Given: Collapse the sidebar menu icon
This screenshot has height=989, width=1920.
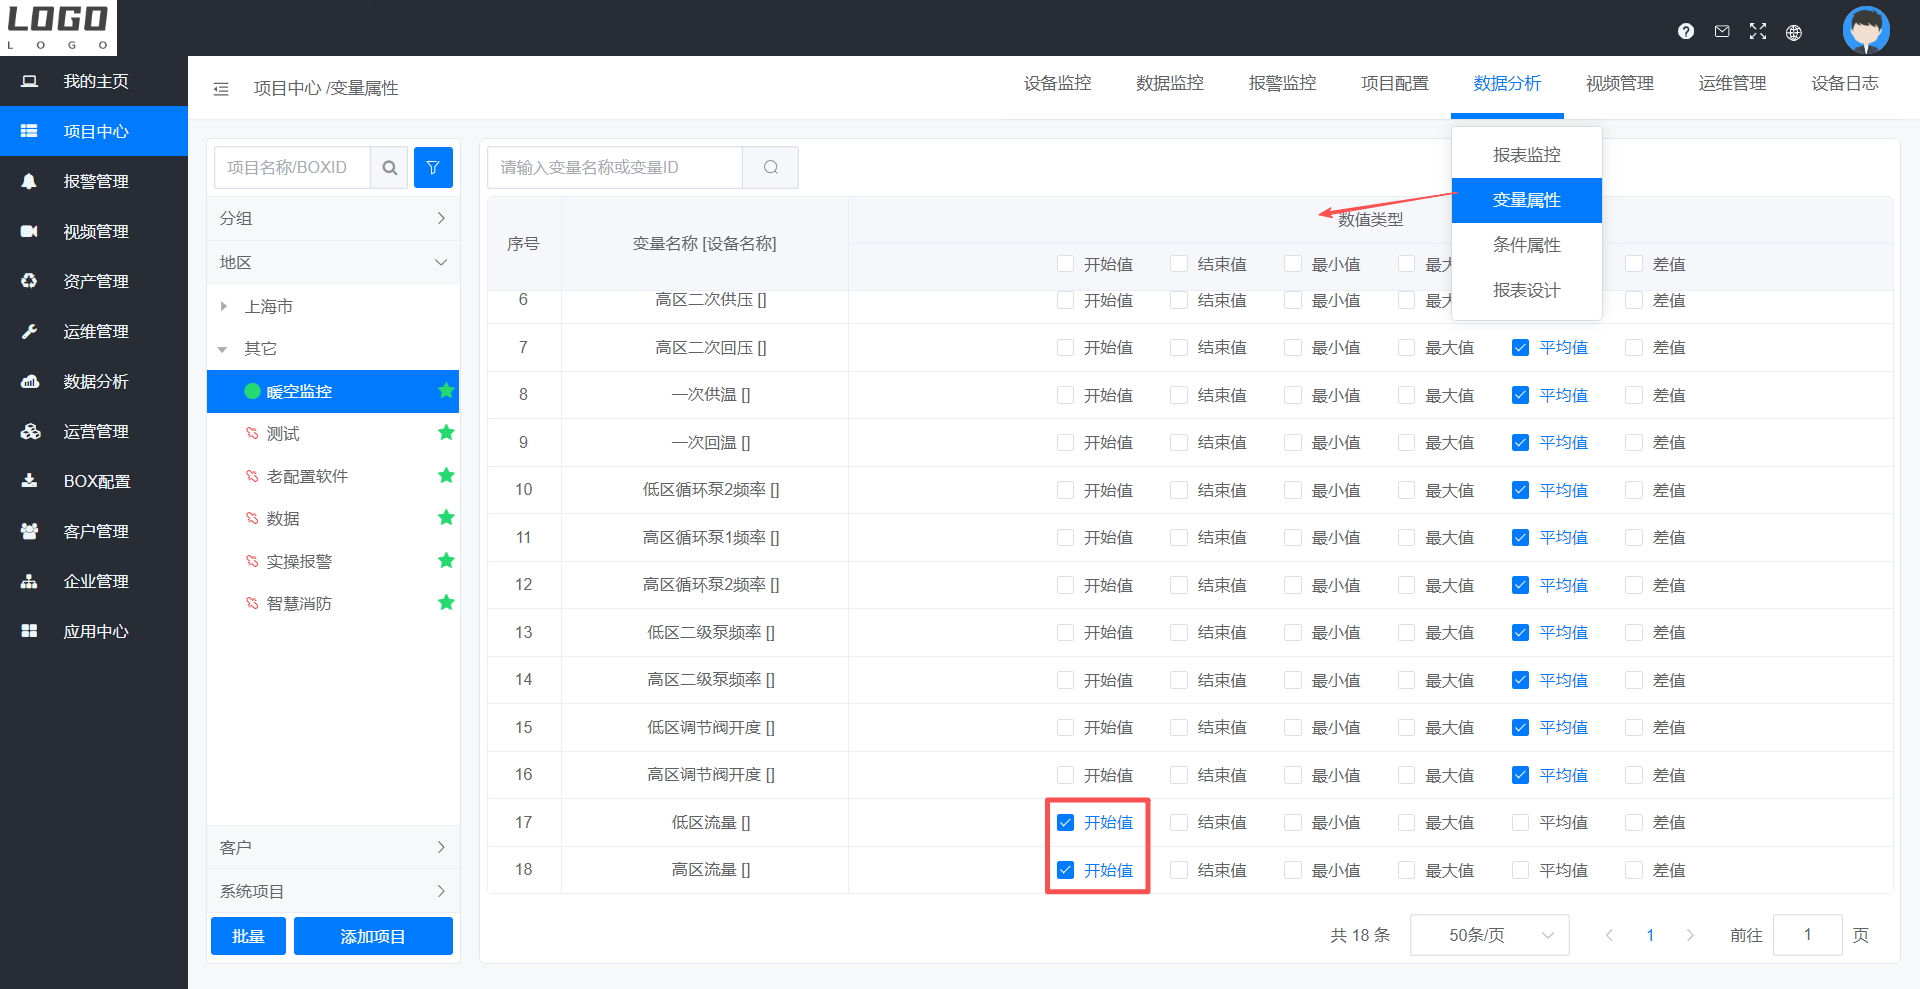Looking at the screenshot, I should click(221, 89).
